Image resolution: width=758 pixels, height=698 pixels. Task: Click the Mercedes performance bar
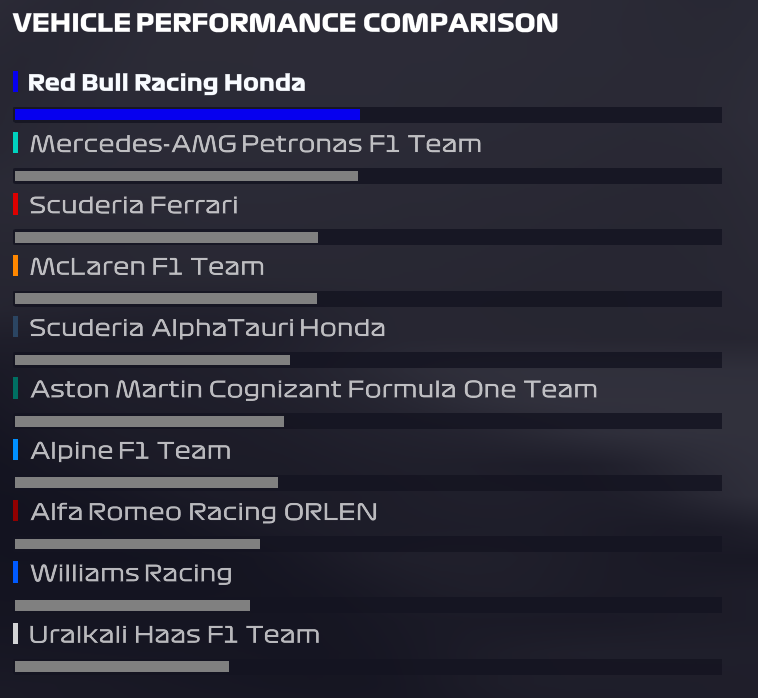(186, 176)
